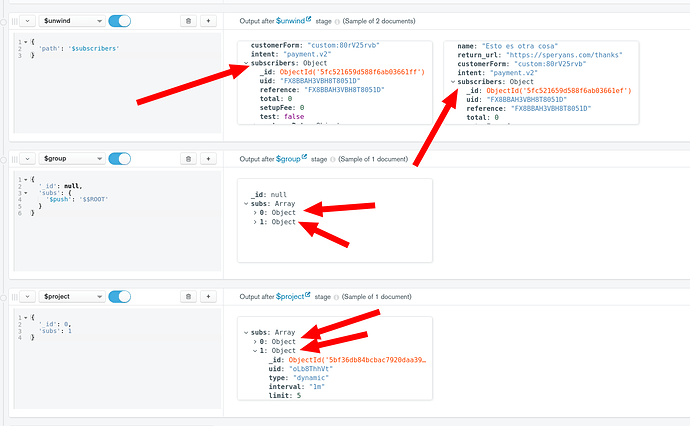Toggle off the $group stage switch
Screen dimensions: 690x426
tap(119, 158)
